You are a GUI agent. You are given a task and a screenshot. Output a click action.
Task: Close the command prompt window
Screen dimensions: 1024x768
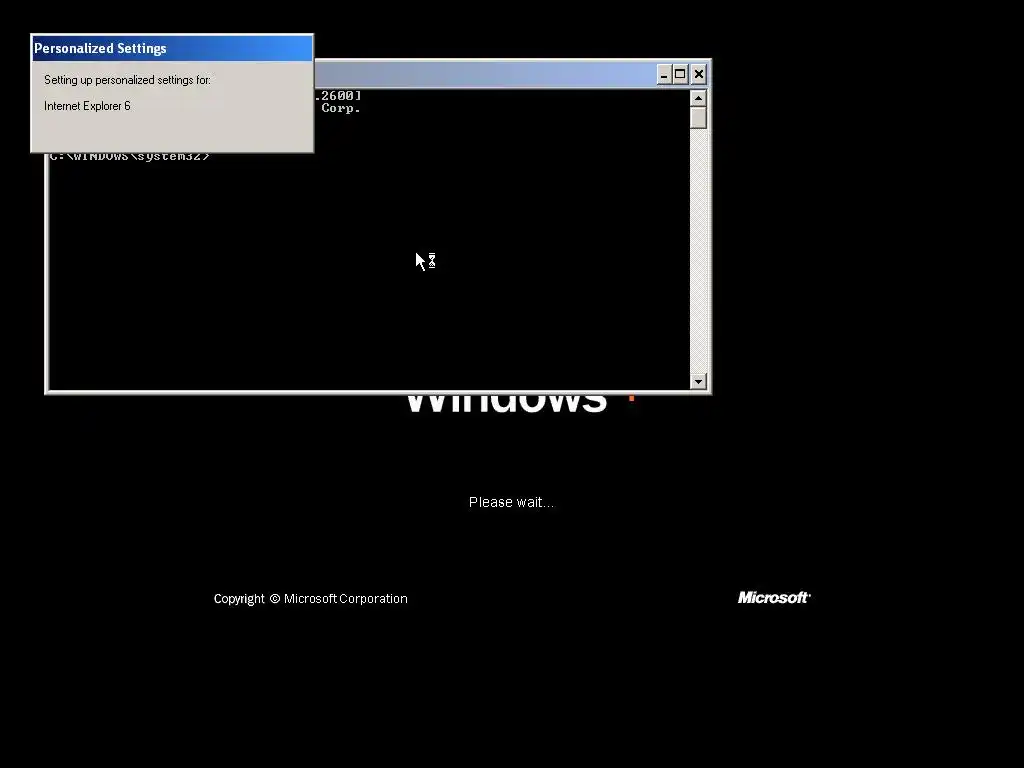698,74
